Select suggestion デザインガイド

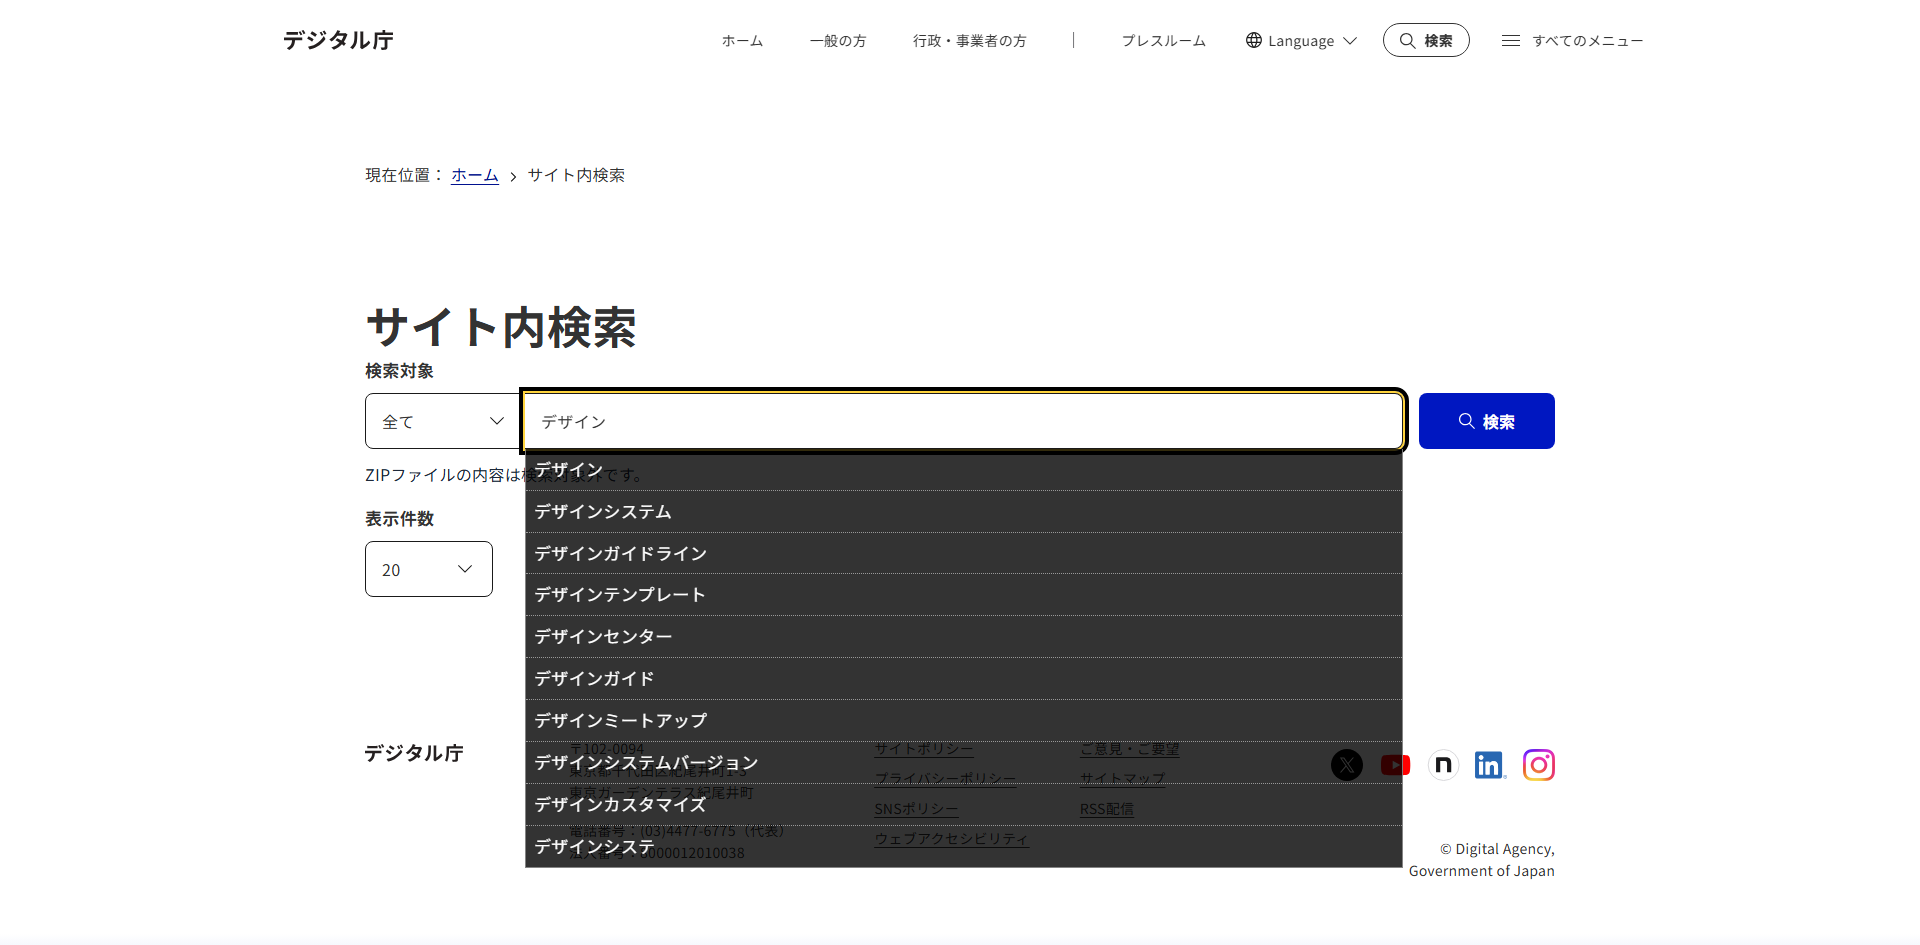963,679
